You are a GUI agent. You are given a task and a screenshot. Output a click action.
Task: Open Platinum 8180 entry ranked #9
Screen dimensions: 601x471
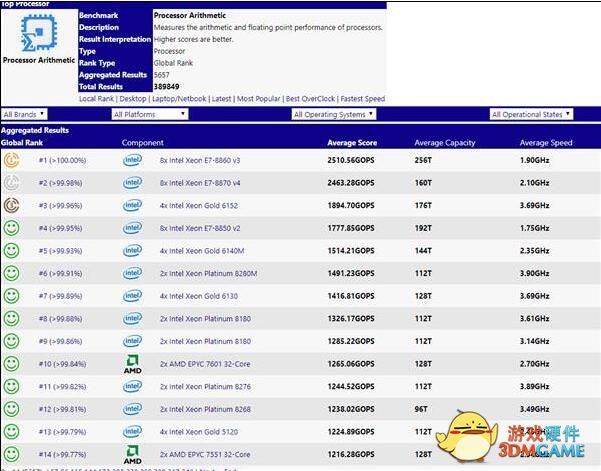[205, 341]
